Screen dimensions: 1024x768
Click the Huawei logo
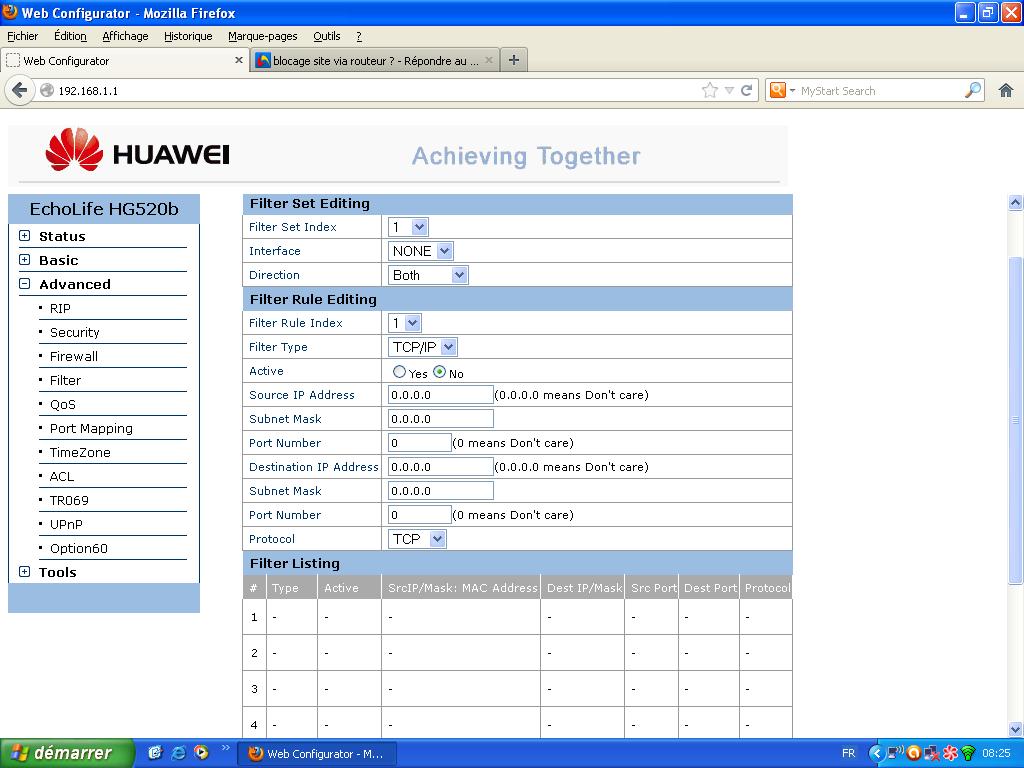(x=137, y=150)
